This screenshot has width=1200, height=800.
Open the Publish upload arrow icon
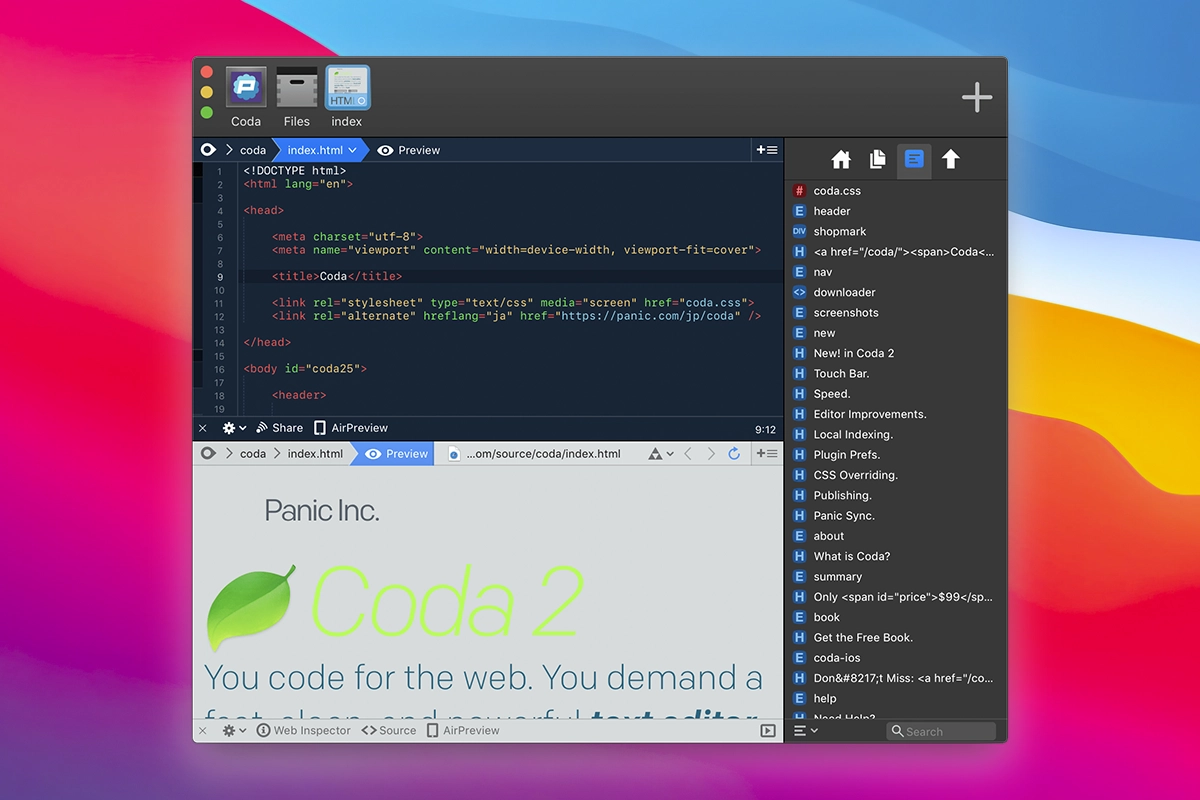click(950, 160)
